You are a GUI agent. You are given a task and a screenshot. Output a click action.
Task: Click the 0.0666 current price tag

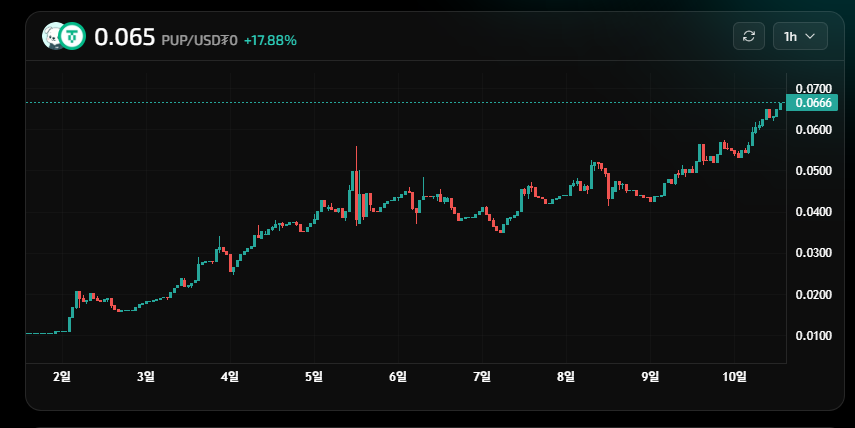[812, 103]
